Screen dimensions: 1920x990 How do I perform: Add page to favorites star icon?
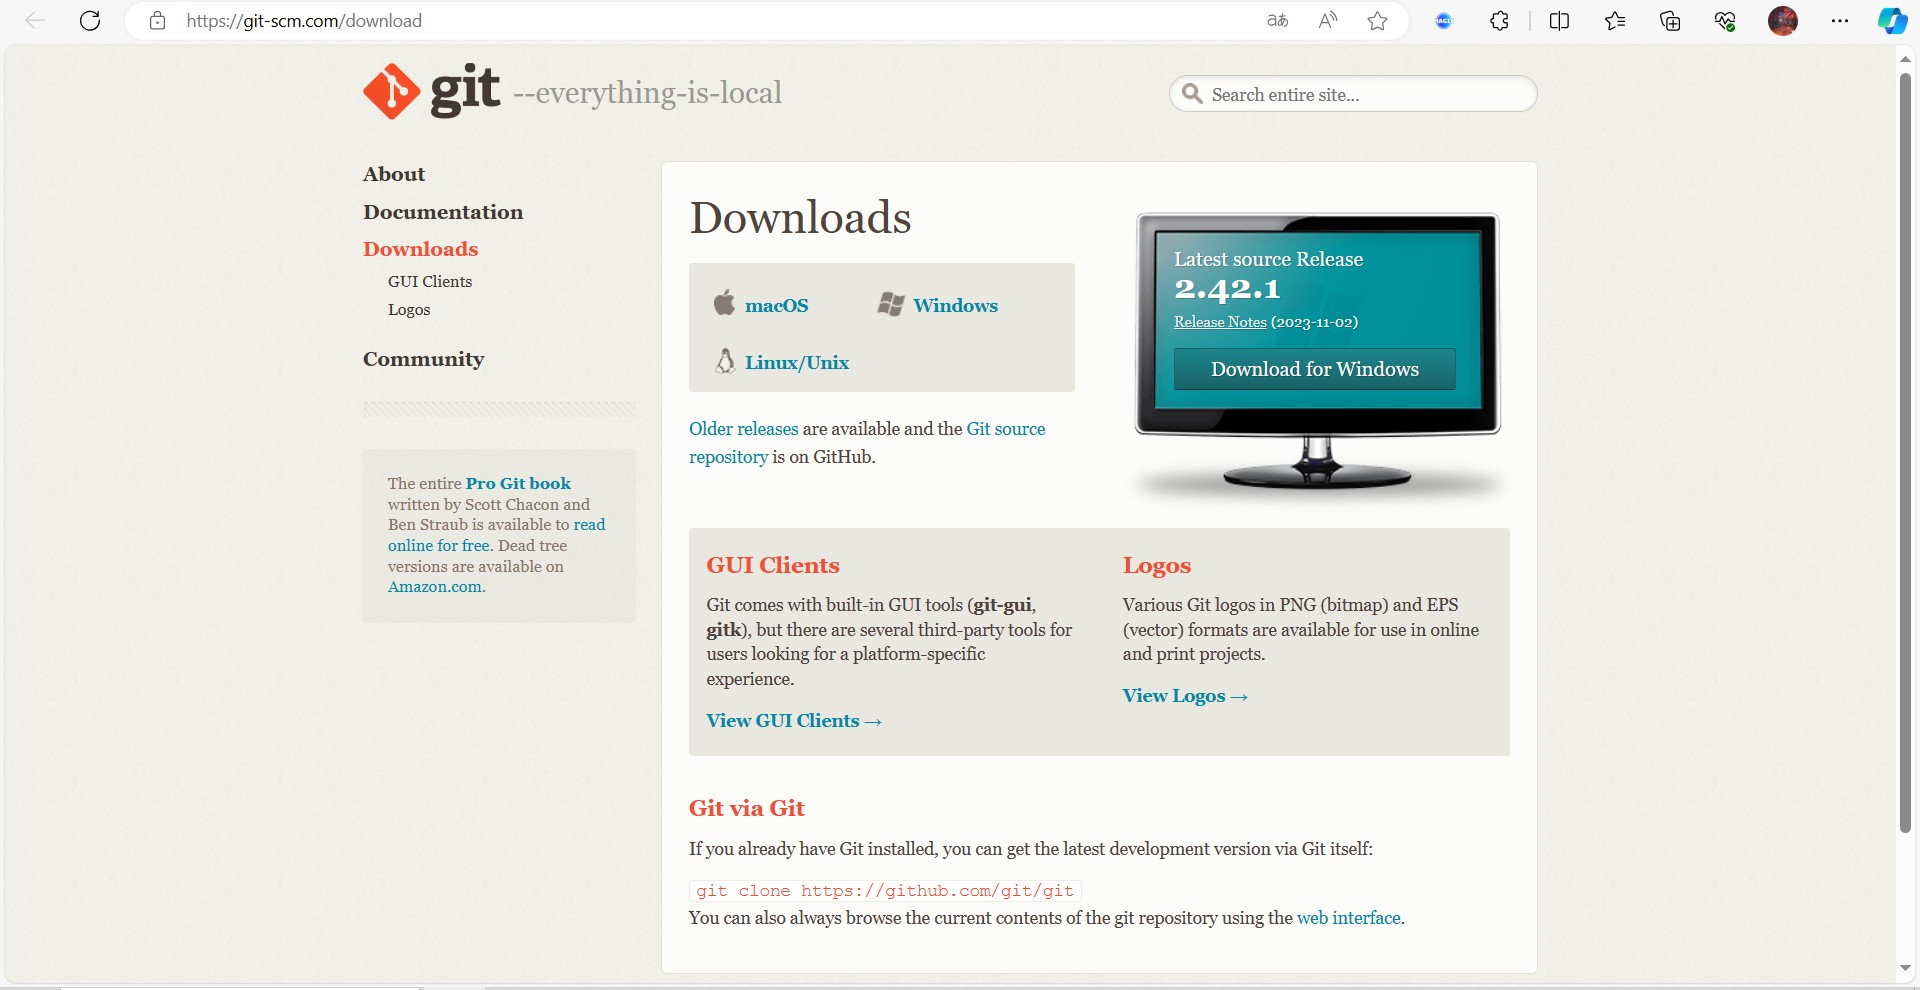[x=1378, y=21]
